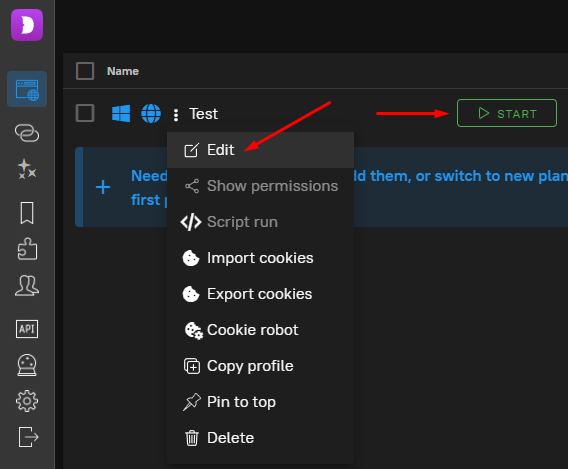Open the sparkles sidebar icon

pyautogui.click(x=27, y=169)
